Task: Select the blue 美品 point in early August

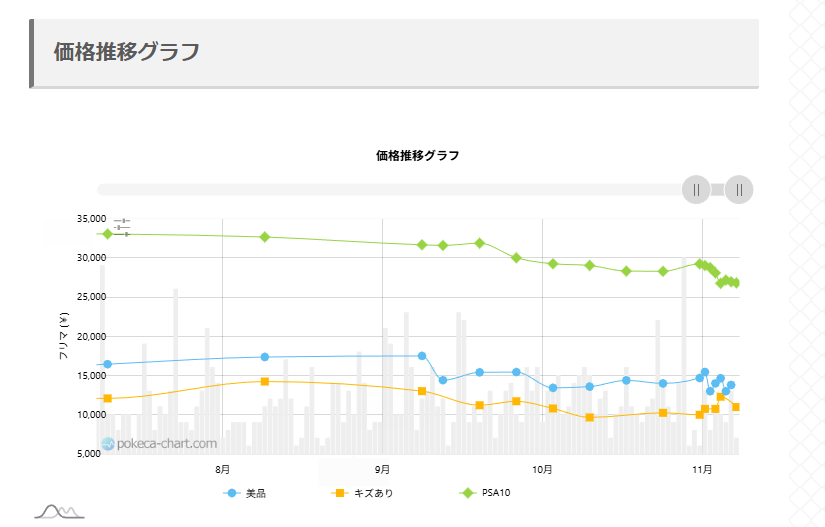Action: tap(265, 357)
